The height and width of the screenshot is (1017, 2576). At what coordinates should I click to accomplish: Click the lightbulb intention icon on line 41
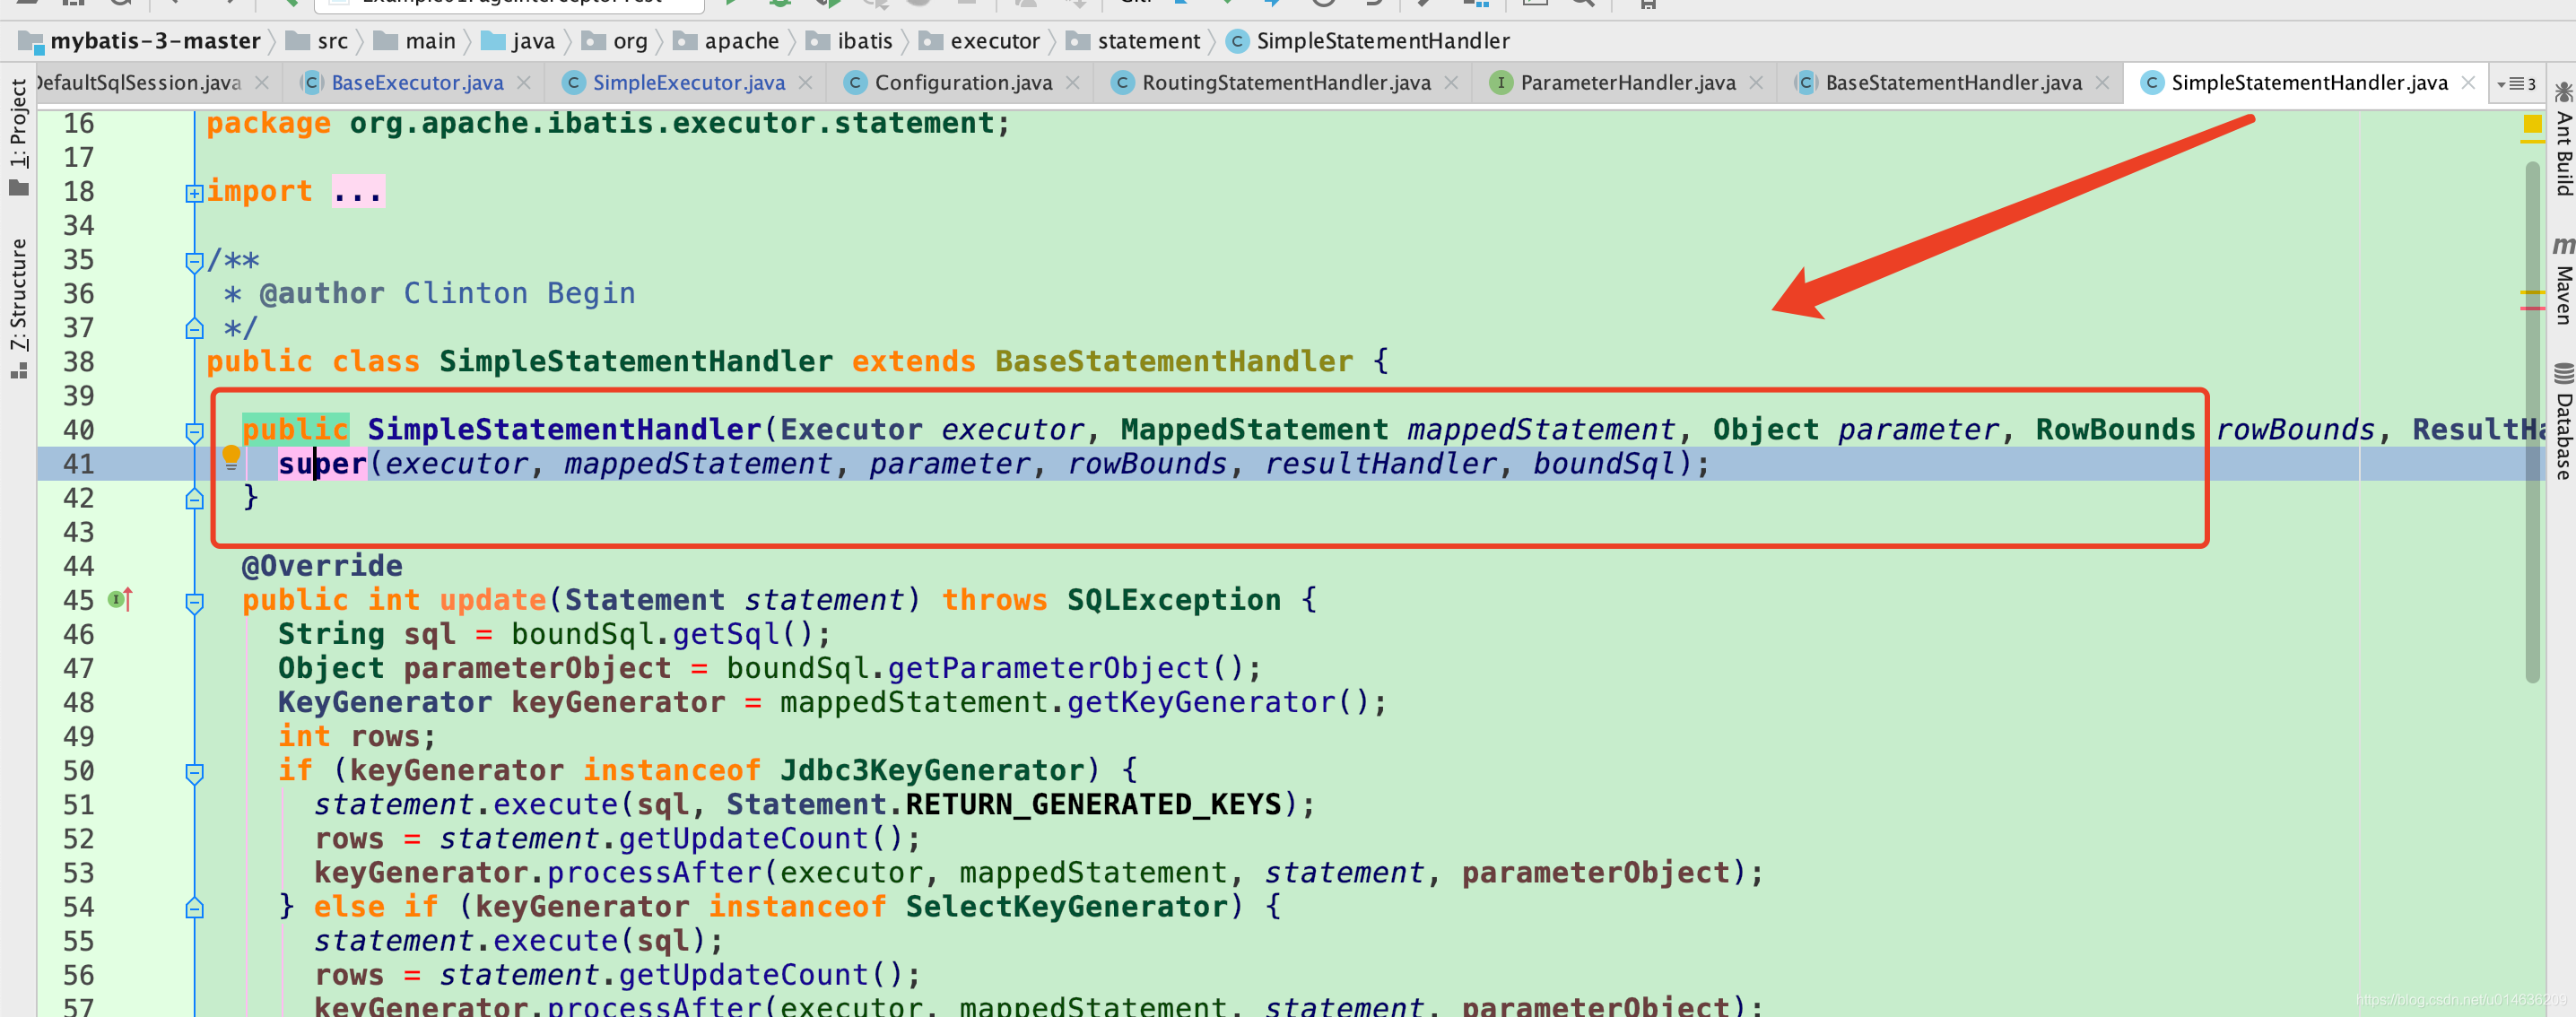[231, 458]
